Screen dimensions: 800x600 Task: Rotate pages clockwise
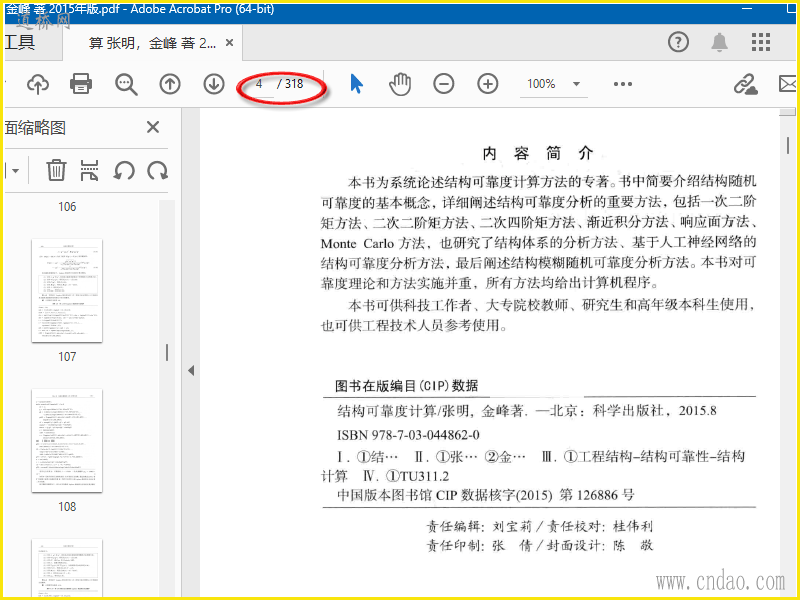(158, 170)
